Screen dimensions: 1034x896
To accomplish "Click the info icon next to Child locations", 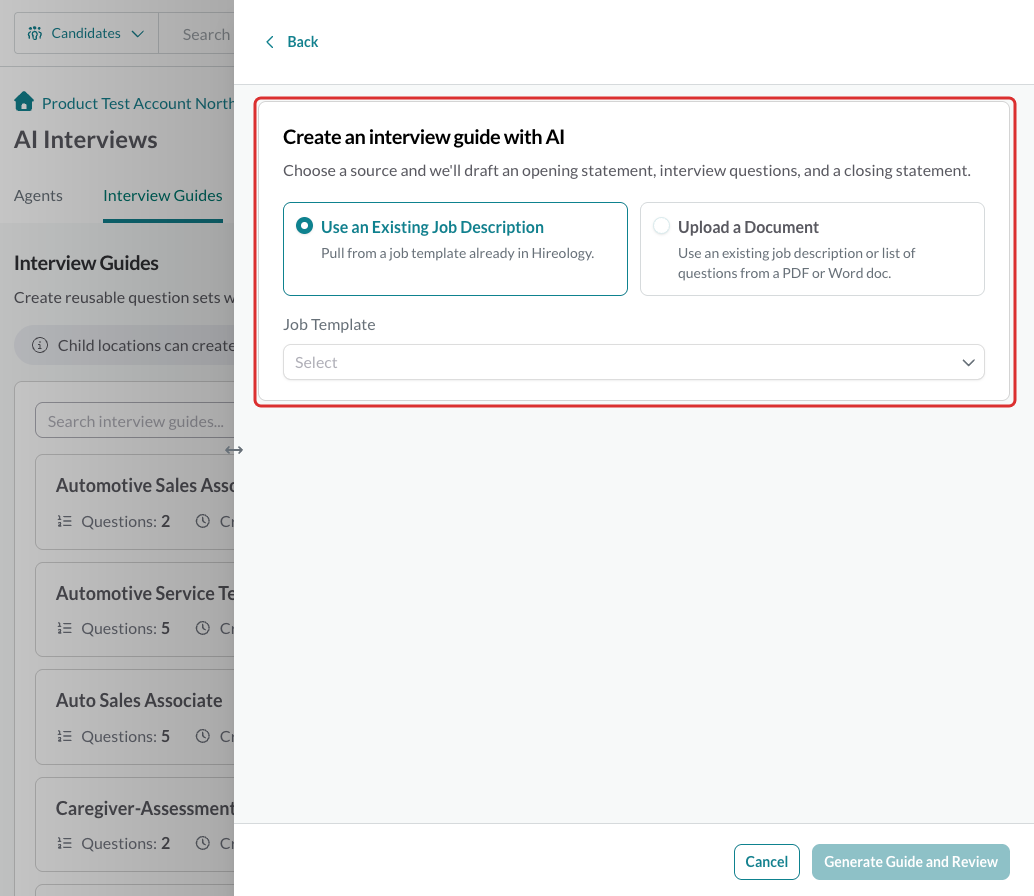I will pos(40,345).
